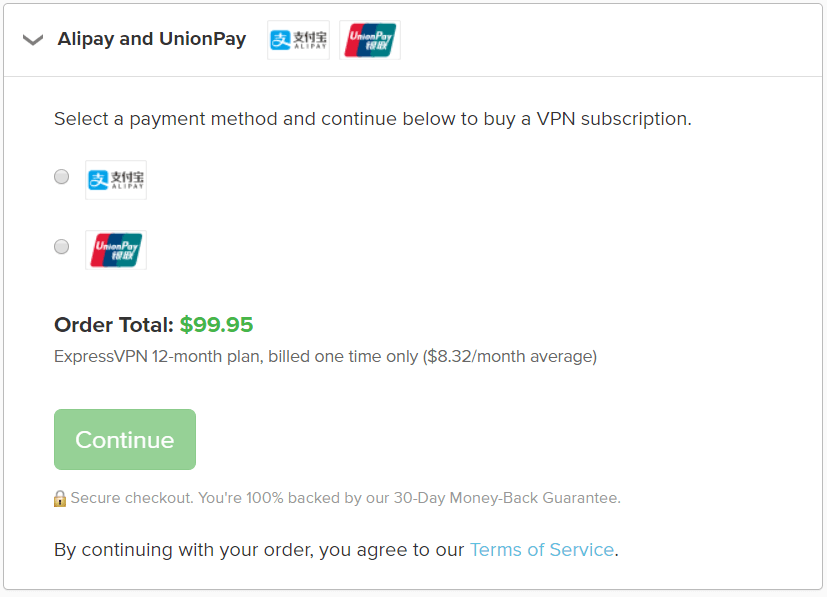Click the "Alipay and UnionPay" header title
The height and width of the screenshot is (597, 827).
(x=152, y=39)
